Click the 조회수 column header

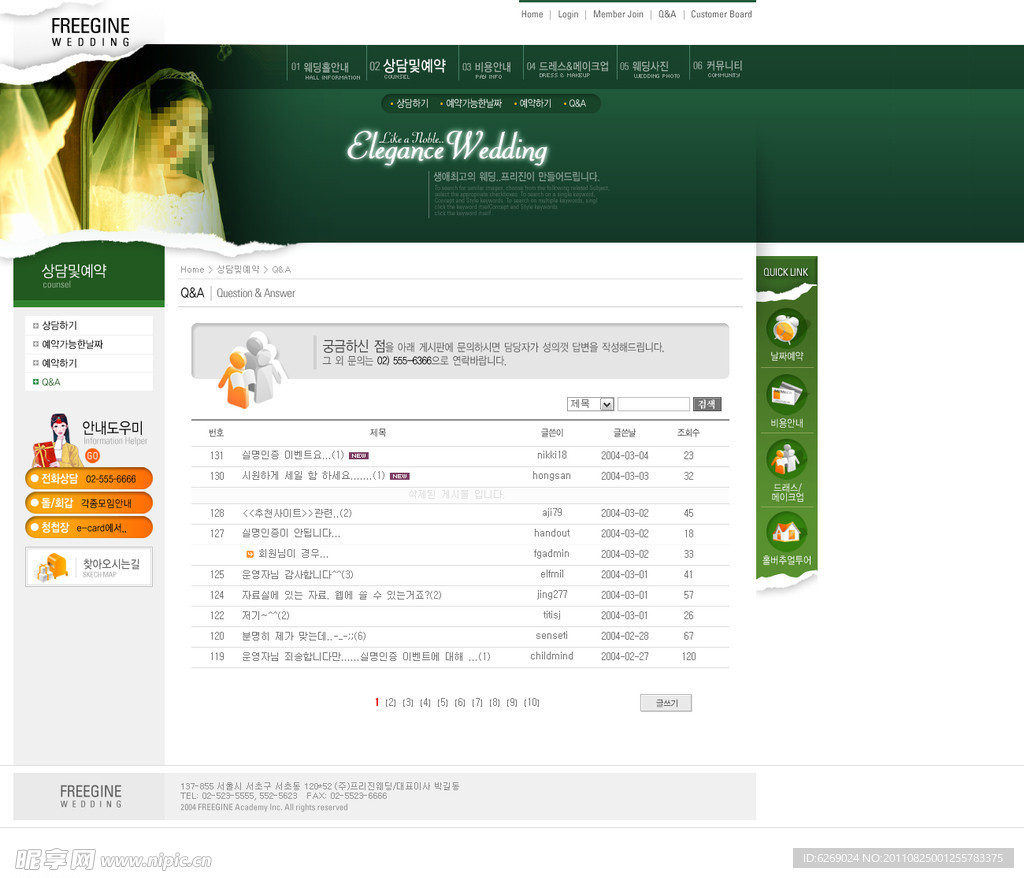(x=688, y=432)
